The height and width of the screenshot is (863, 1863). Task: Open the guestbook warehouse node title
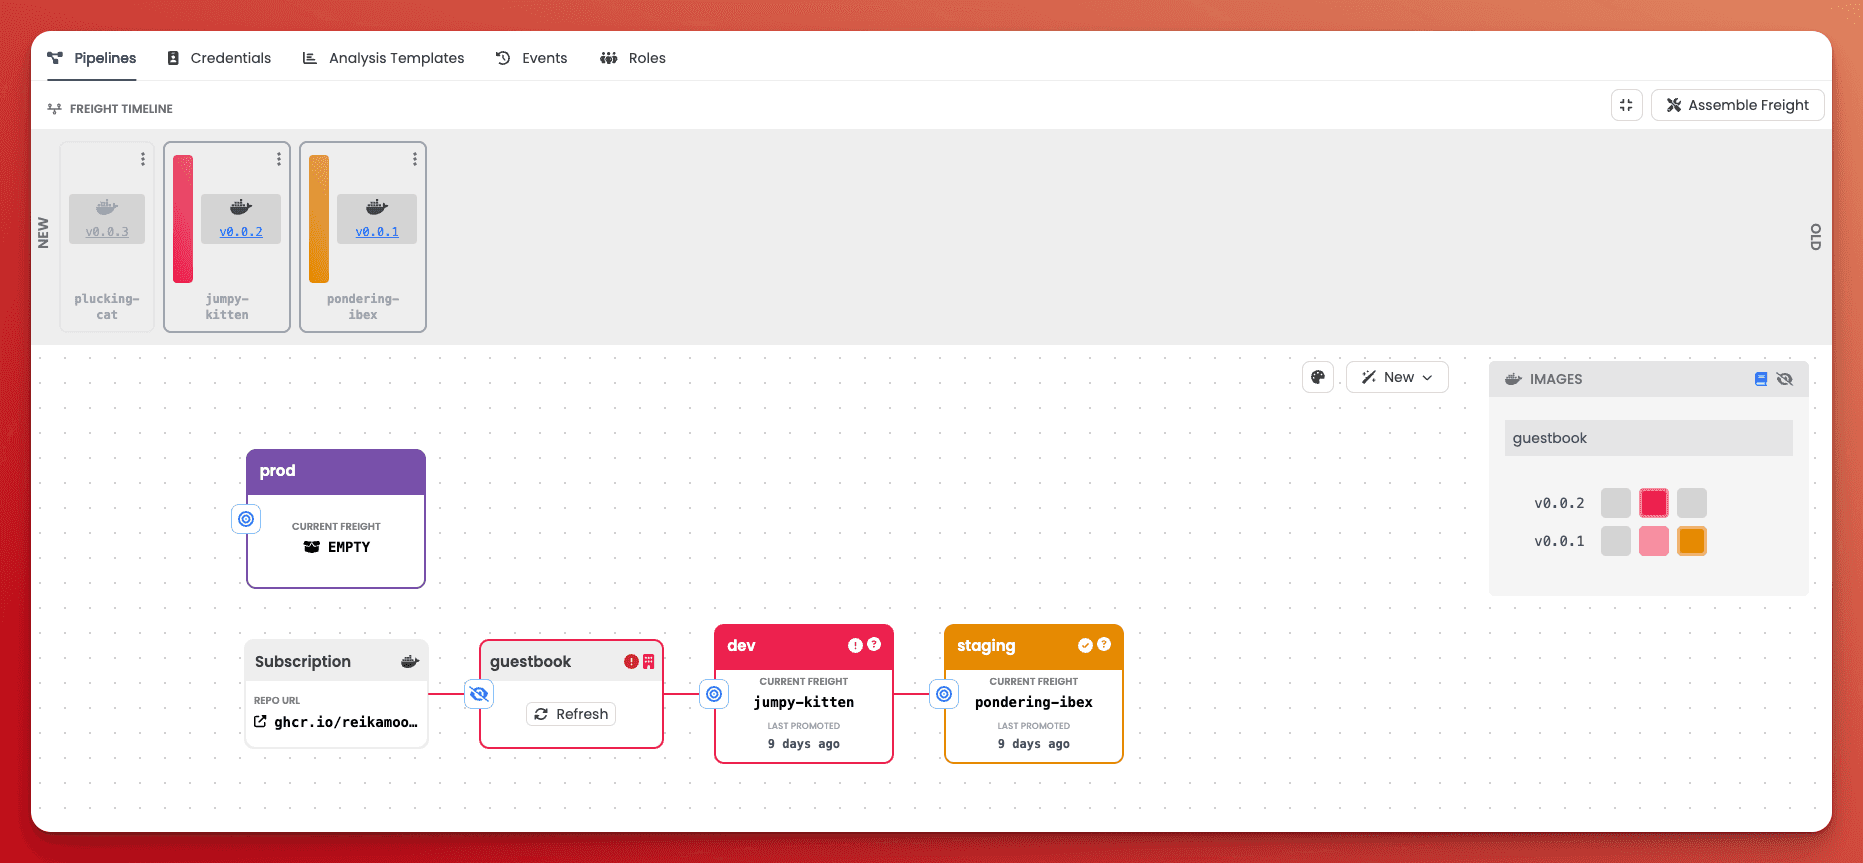click(x=530, y=662)
